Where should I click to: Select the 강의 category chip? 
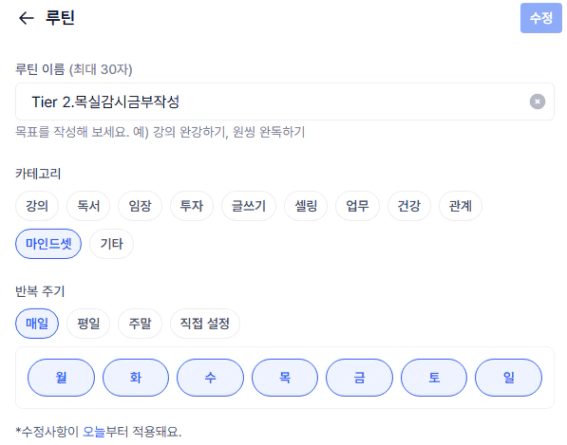click(x=37, y=206)
